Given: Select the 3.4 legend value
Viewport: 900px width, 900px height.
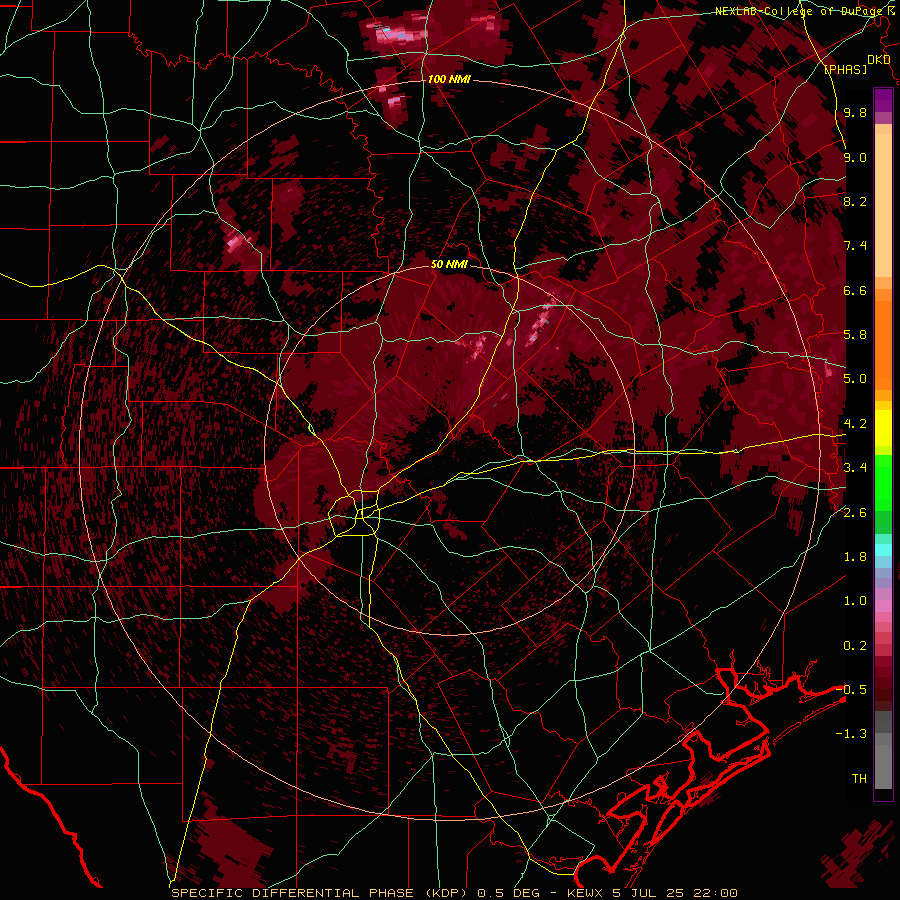Looking at the screenshot, I should pyautogui.click(x=855, y=468).
